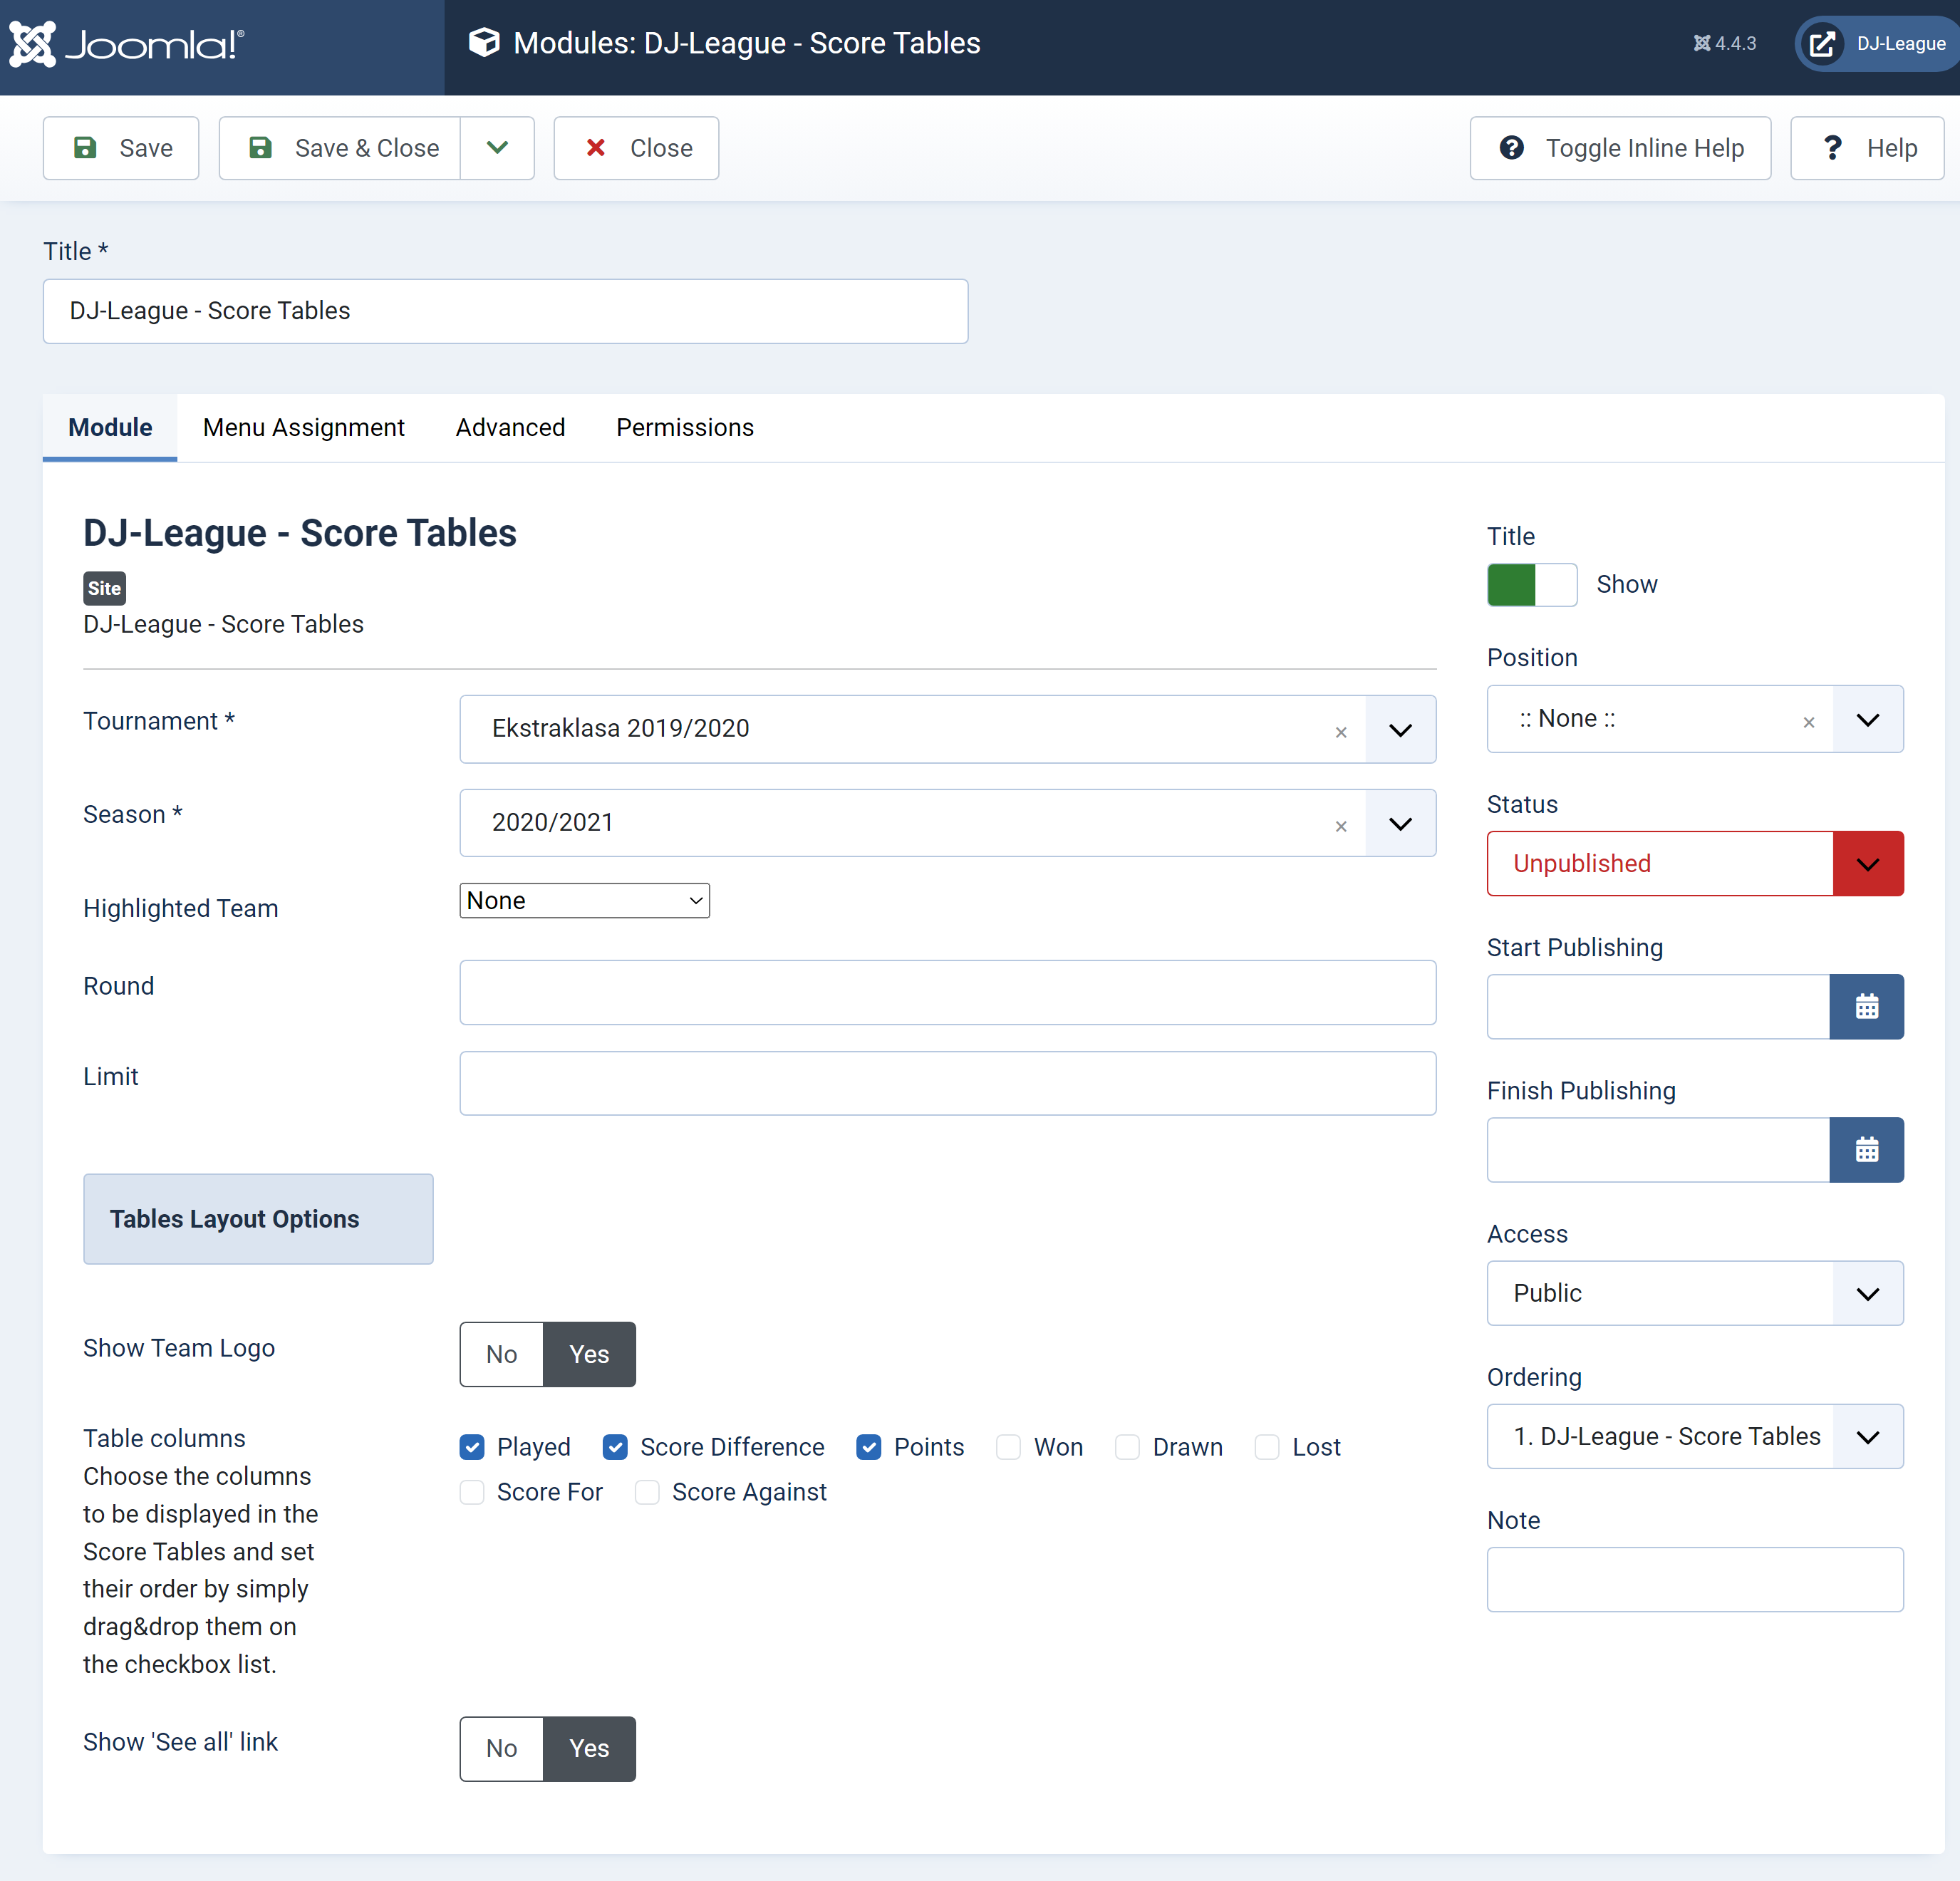Switch to the Menu Assignment tab
Screen dimensions: 1960x1881
pyautogui.click(x=304, y=427)
